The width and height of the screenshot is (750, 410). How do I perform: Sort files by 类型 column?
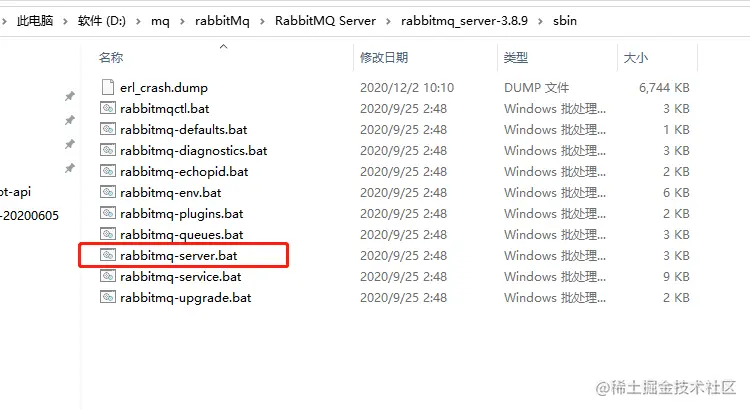(516, 57)
